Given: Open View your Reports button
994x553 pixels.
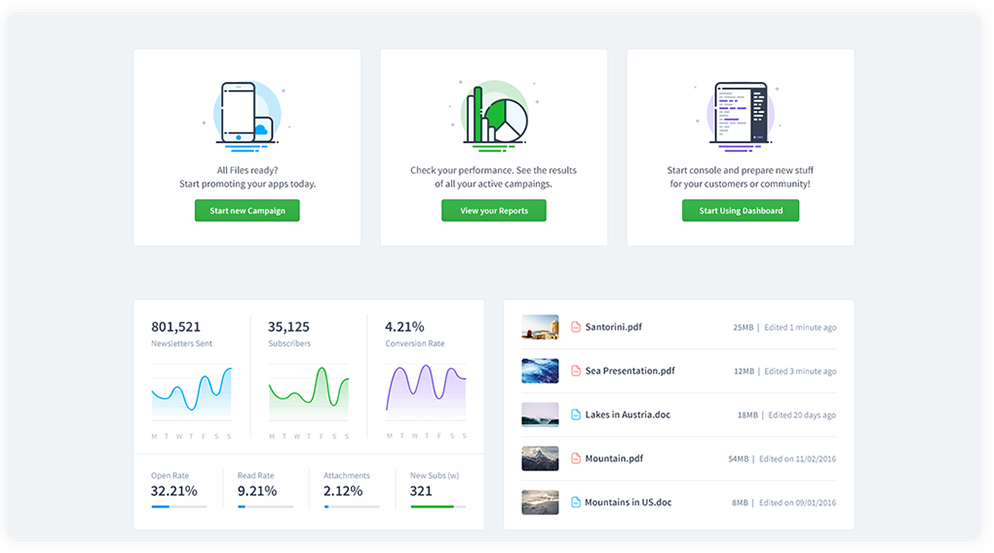Looking at the screenshot, I should tap(494, 211).
